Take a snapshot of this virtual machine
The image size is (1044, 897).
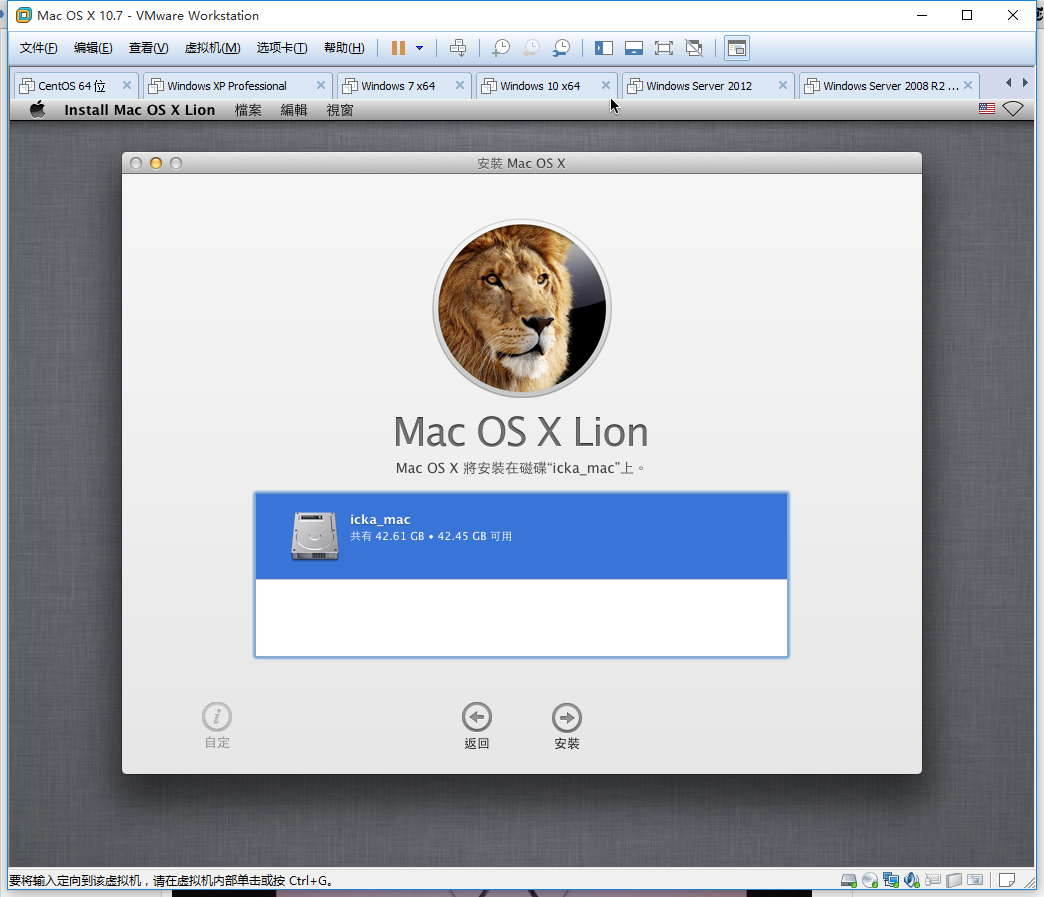501,48
